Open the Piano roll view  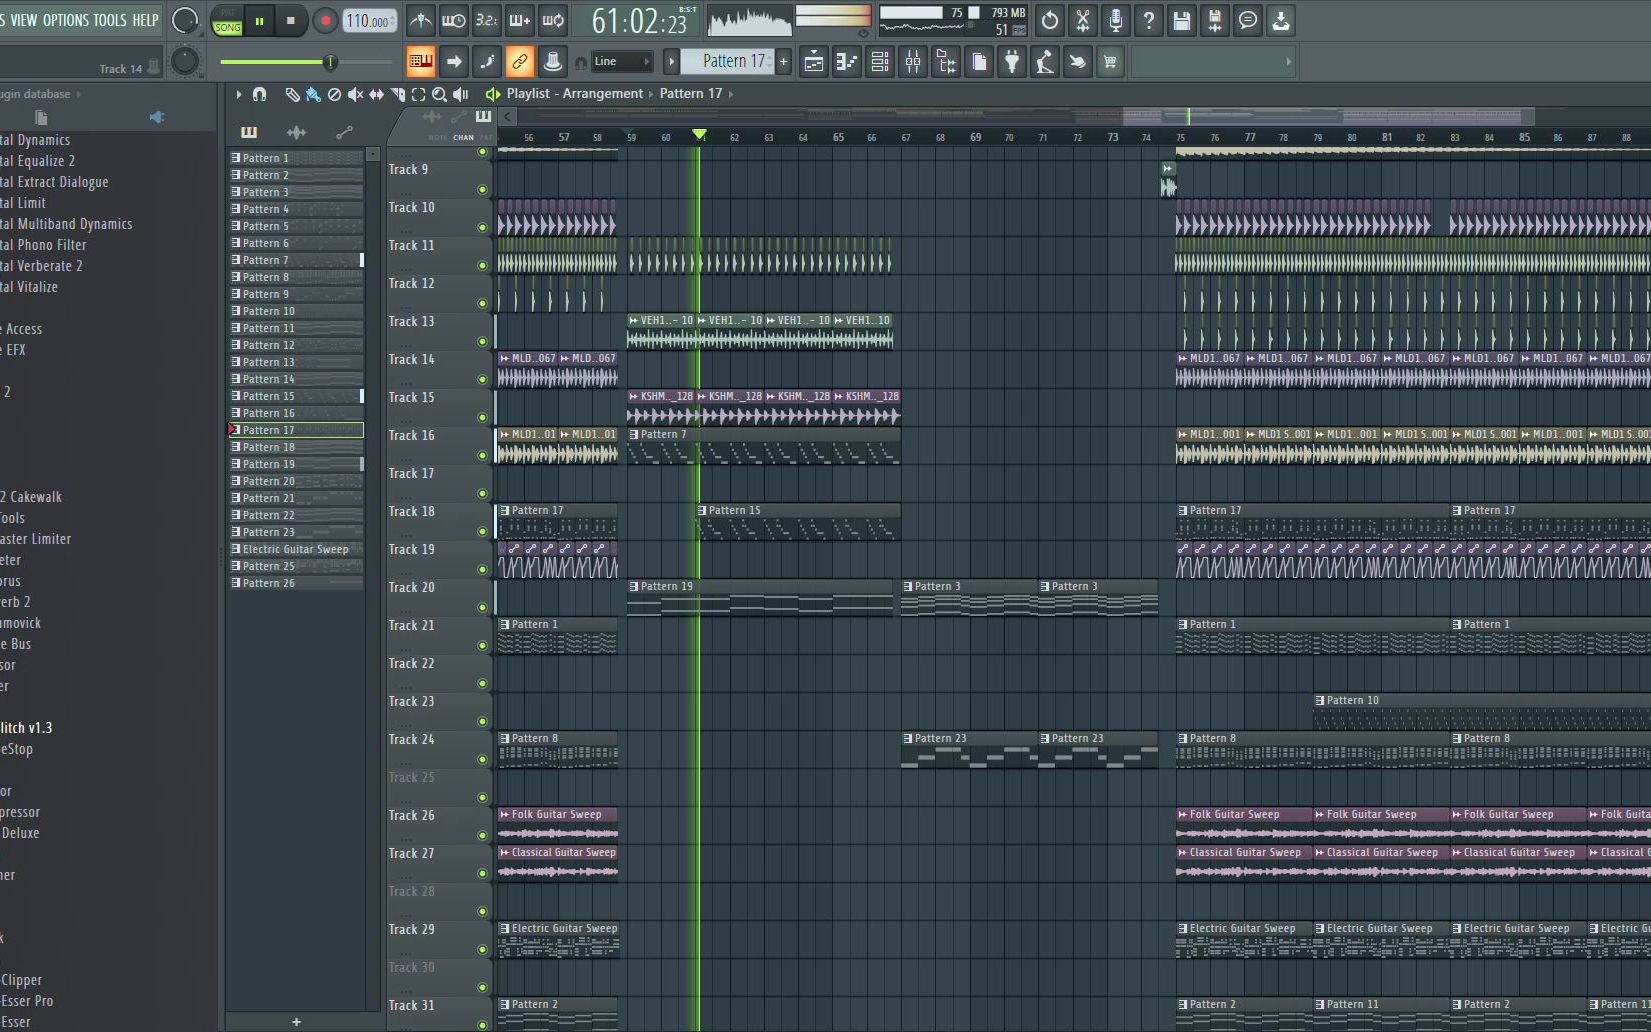coord(847,62)
